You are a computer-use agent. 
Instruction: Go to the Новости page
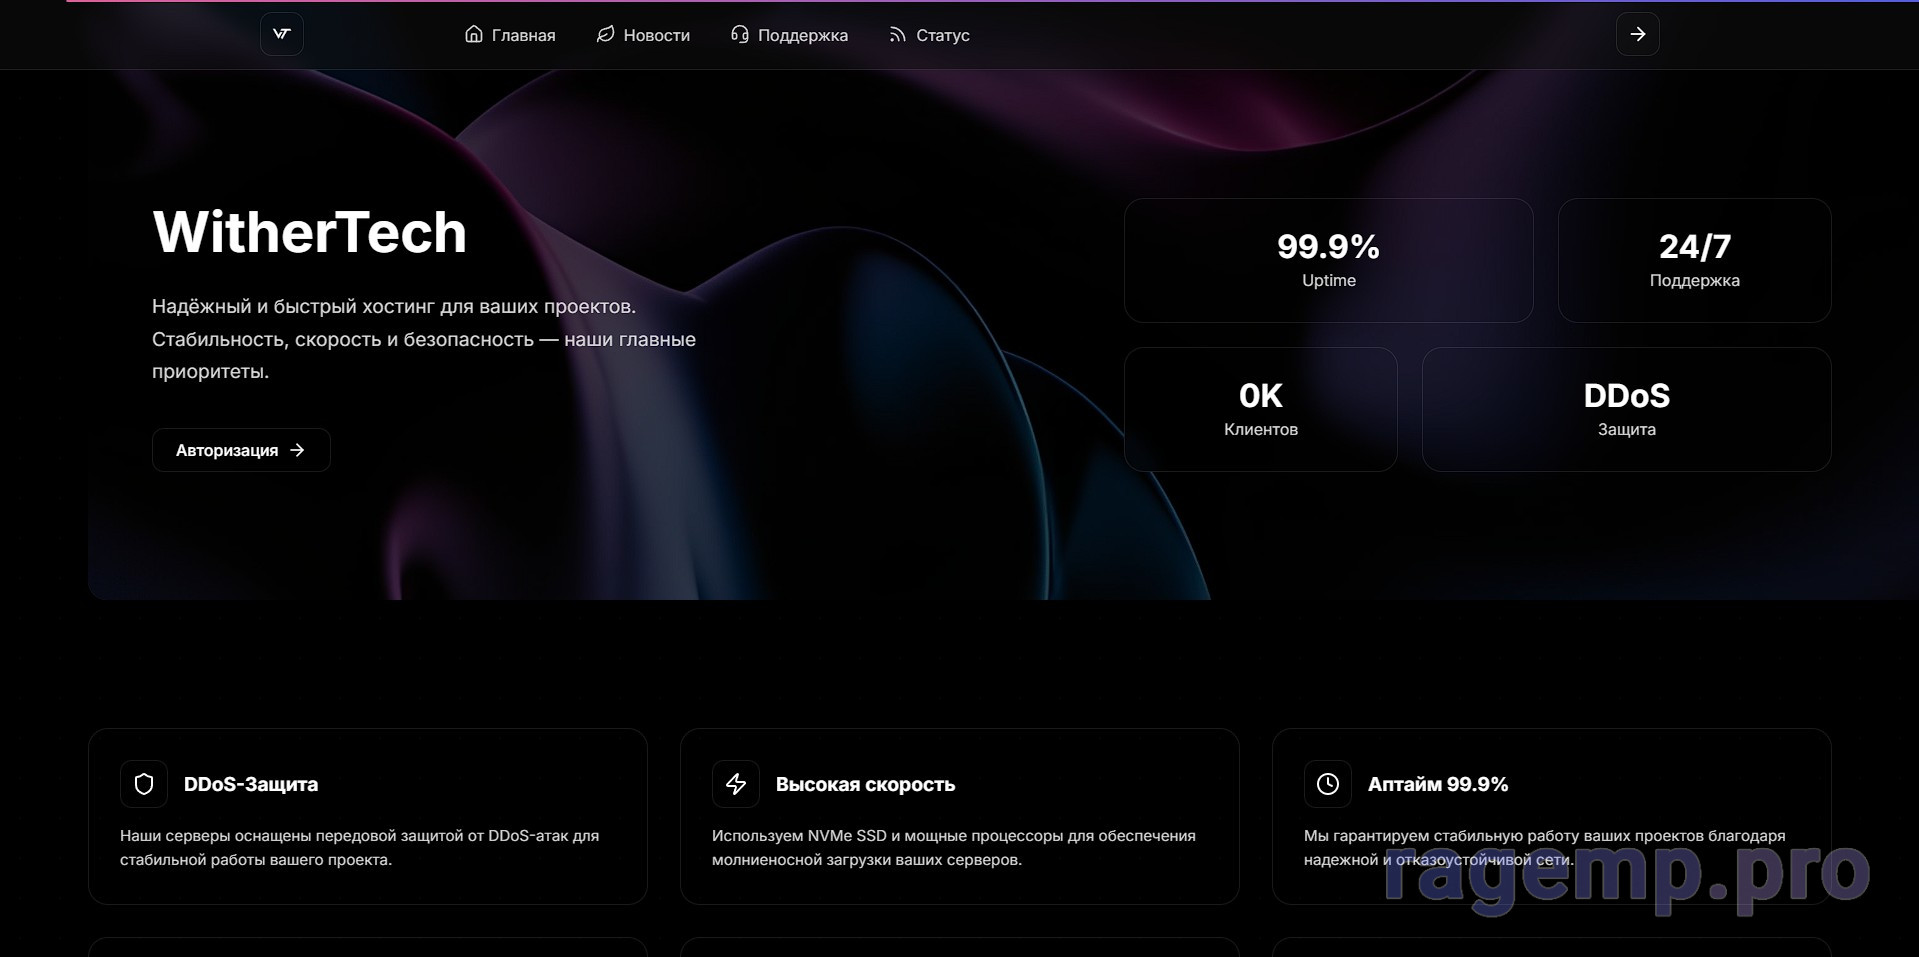656,35
